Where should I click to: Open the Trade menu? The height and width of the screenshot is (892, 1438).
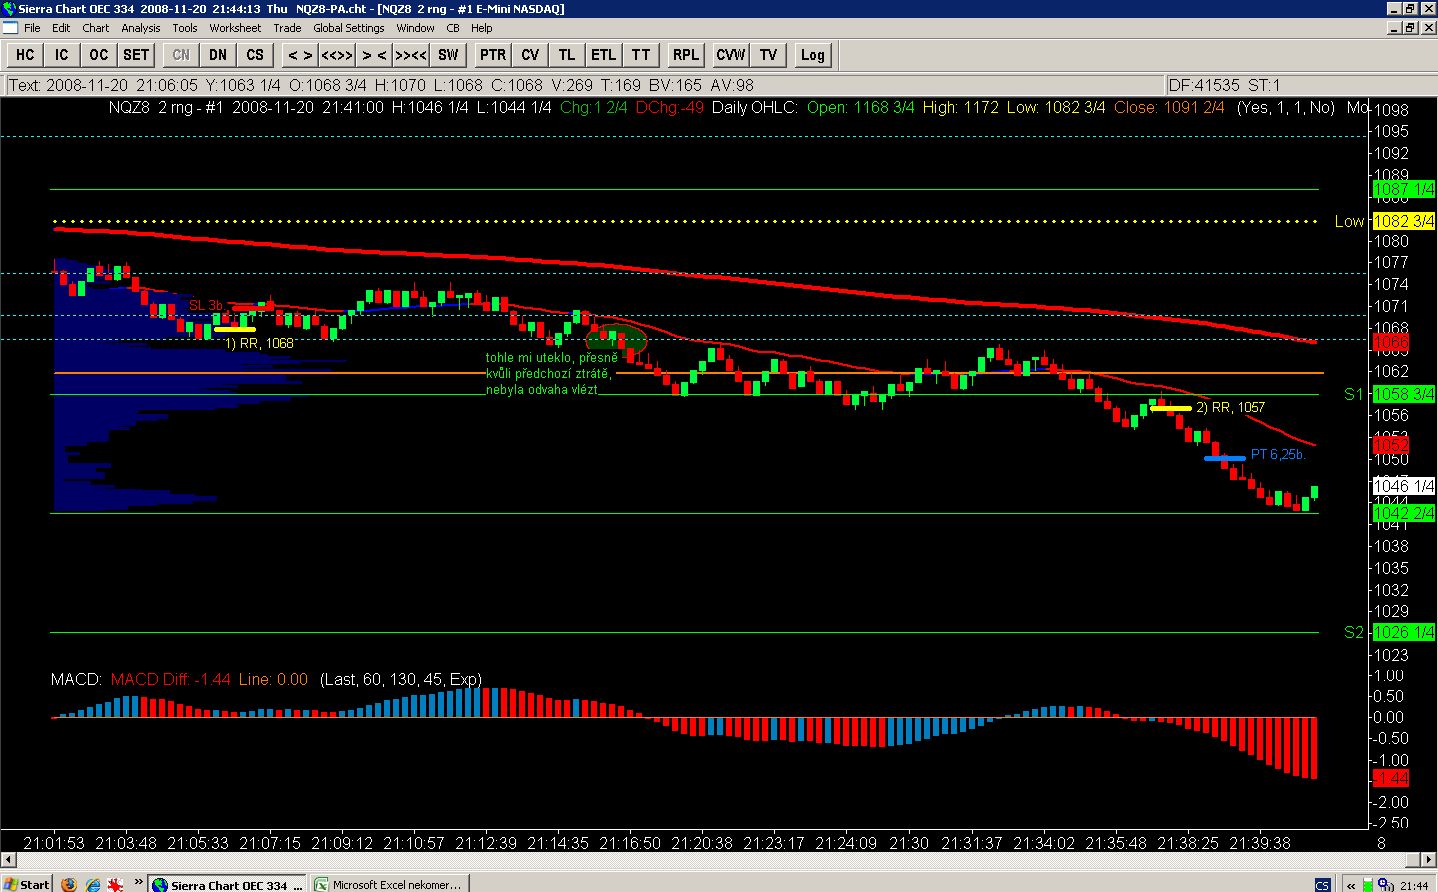click(x=287, y=28)
